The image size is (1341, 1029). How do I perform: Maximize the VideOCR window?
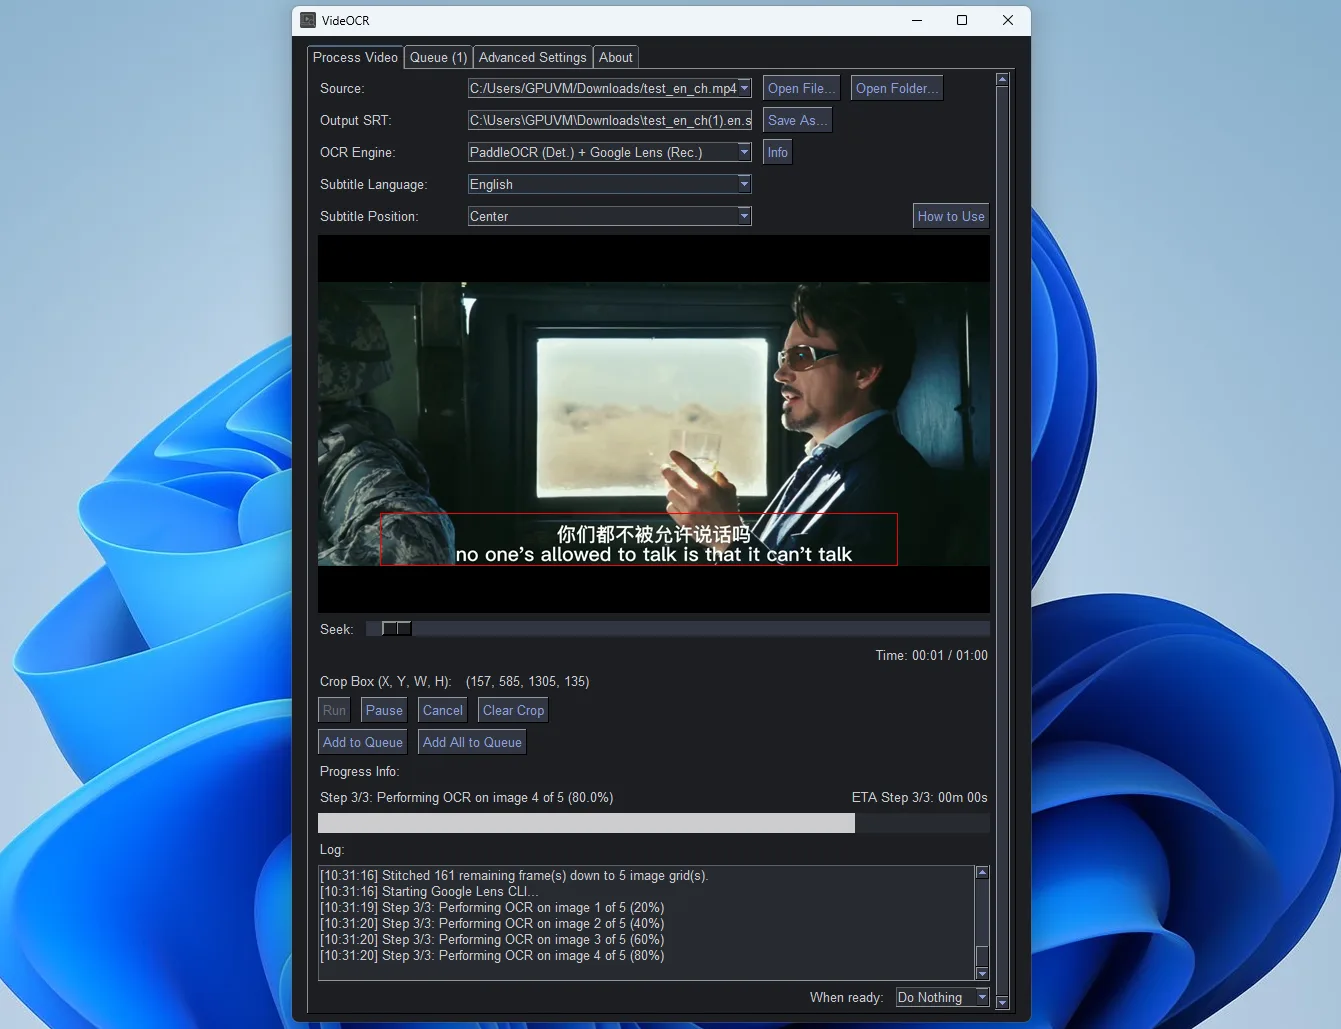coord(962,20)
